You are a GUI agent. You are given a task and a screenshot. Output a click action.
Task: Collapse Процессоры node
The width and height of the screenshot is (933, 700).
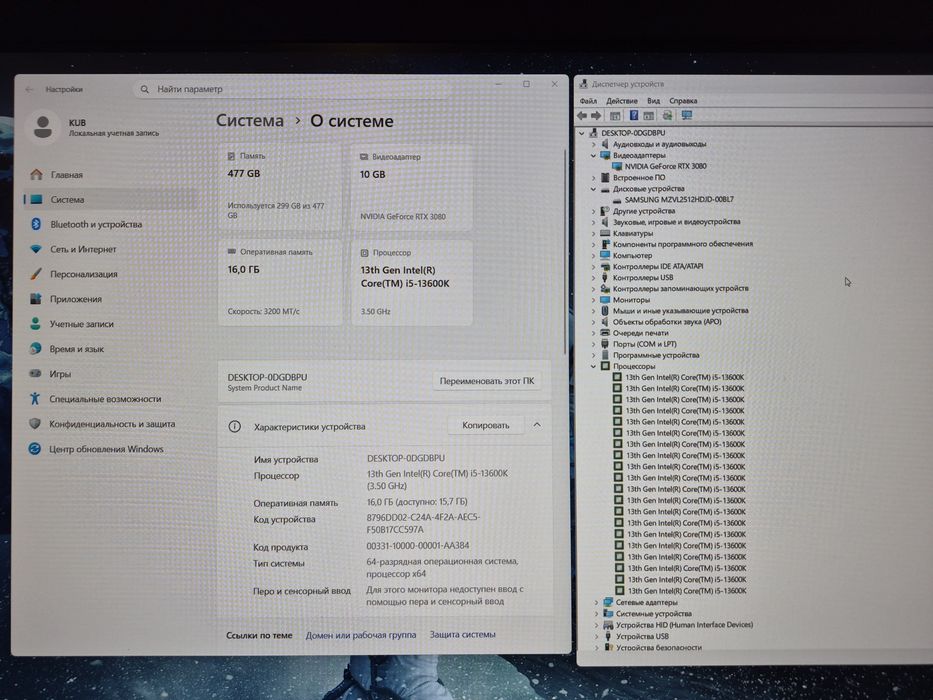(593, 367)
